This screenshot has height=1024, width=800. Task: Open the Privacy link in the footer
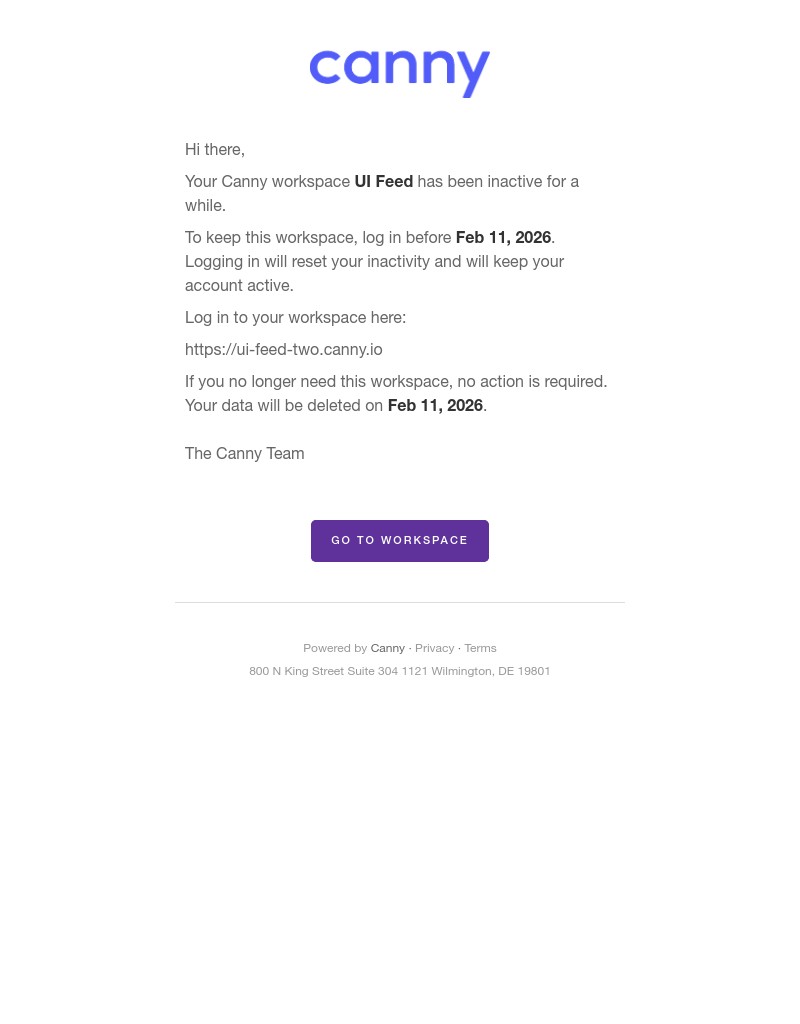[435, 648]
